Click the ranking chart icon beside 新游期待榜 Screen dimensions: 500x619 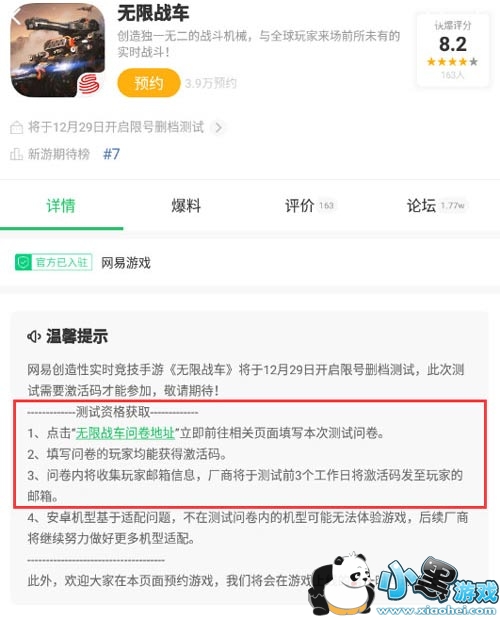coord(16,154)
